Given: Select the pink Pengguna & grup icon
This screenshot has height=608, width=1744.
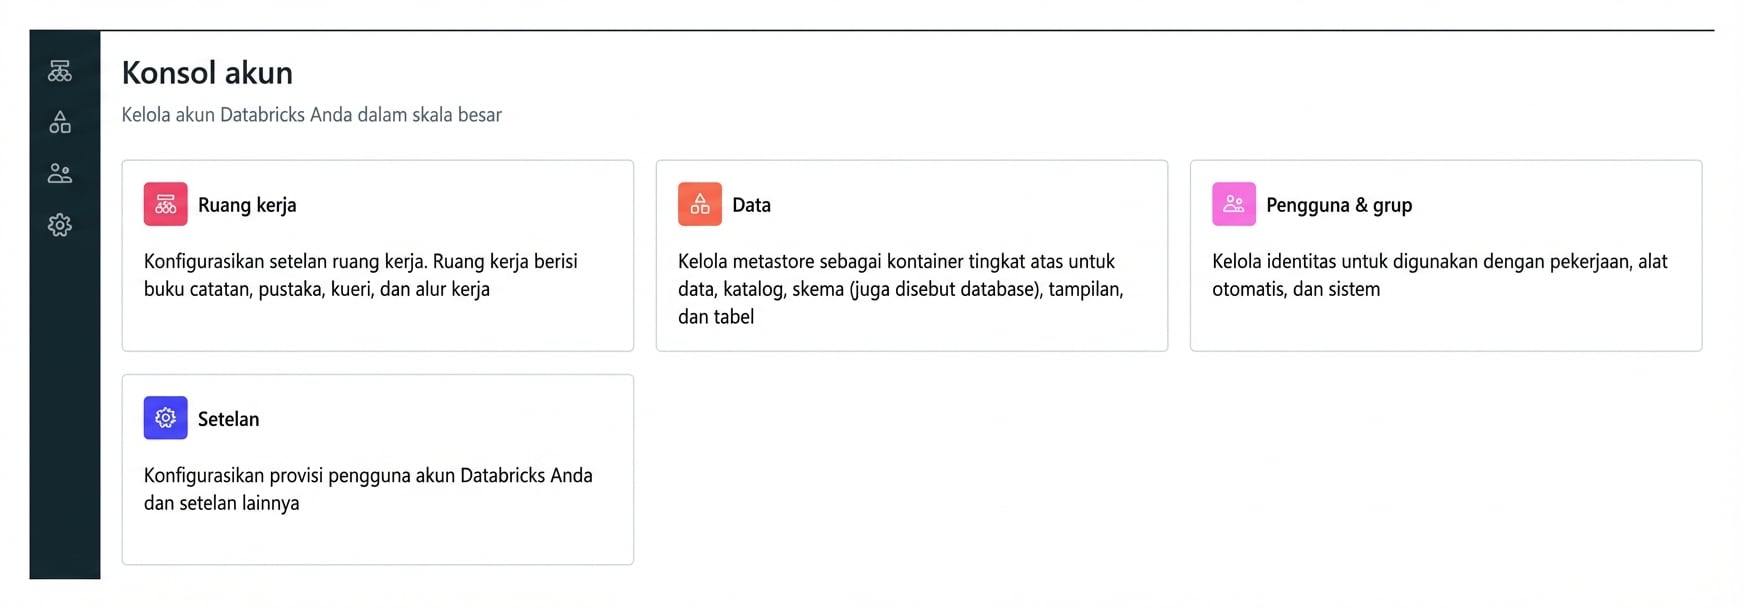Looking at the screenshot, I should [x=1233, y=204].
